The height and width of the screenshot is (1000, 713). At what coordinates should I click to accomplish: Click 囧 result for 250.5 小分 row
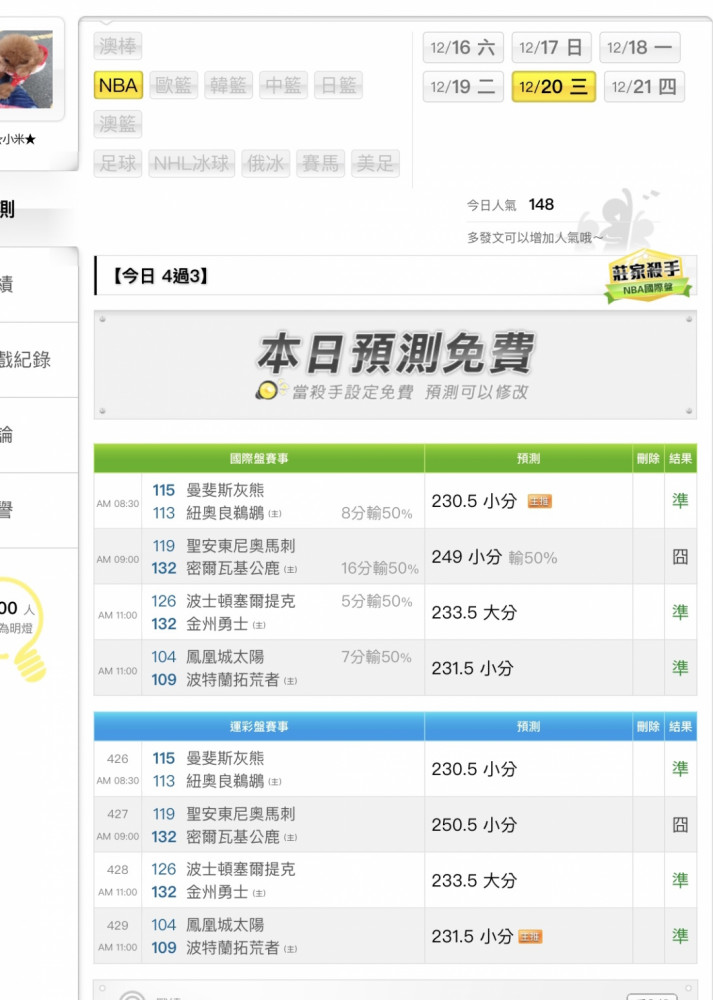coord(680,825)
